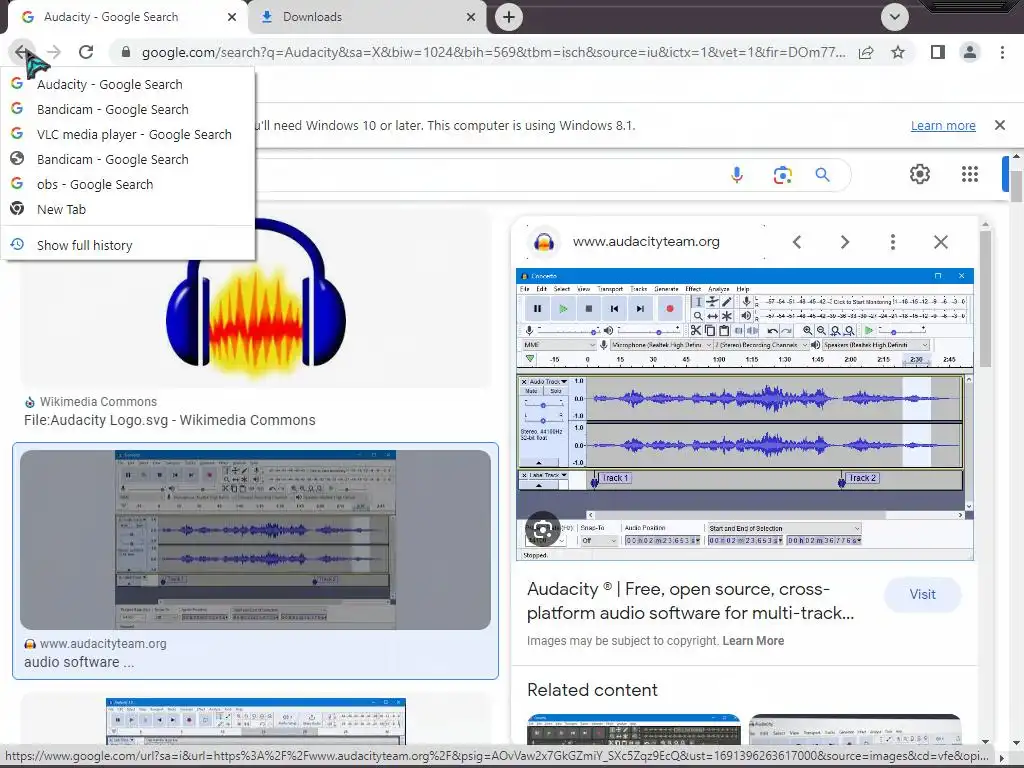Viewport: 1024px width, 768px height.
Task: Click the padlock site info icon
Action: pyautogui.click(x=126, y=52)
